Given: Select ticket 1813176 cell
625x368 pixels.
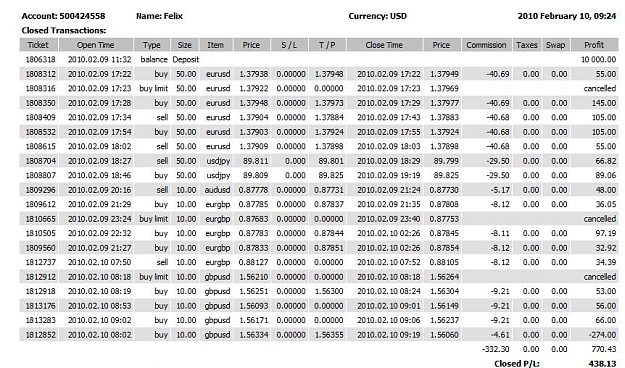Looking at the screenshot, I should pos(41,306).
